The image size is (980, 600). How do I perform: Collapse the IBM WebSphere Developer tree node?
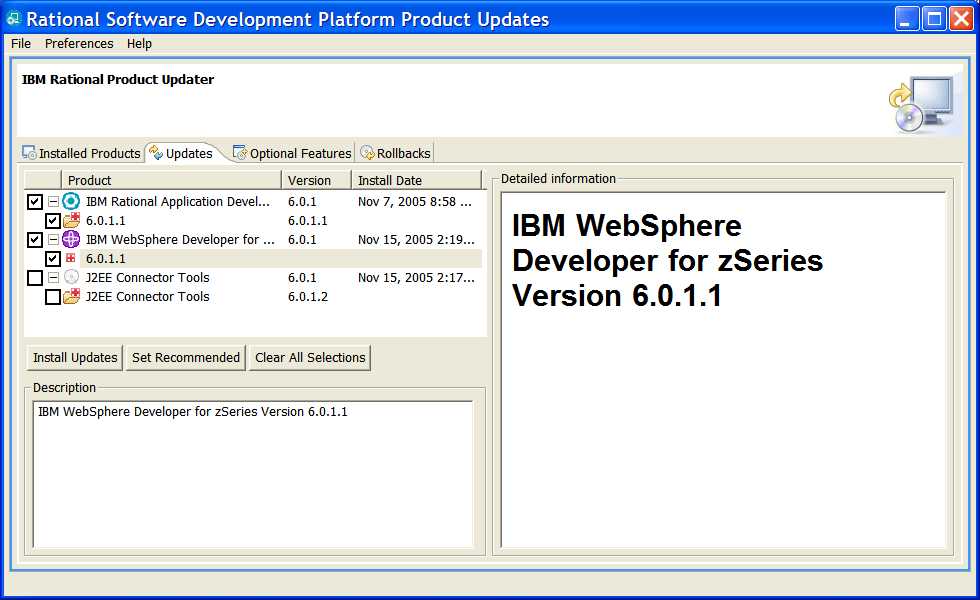[53, 240]
